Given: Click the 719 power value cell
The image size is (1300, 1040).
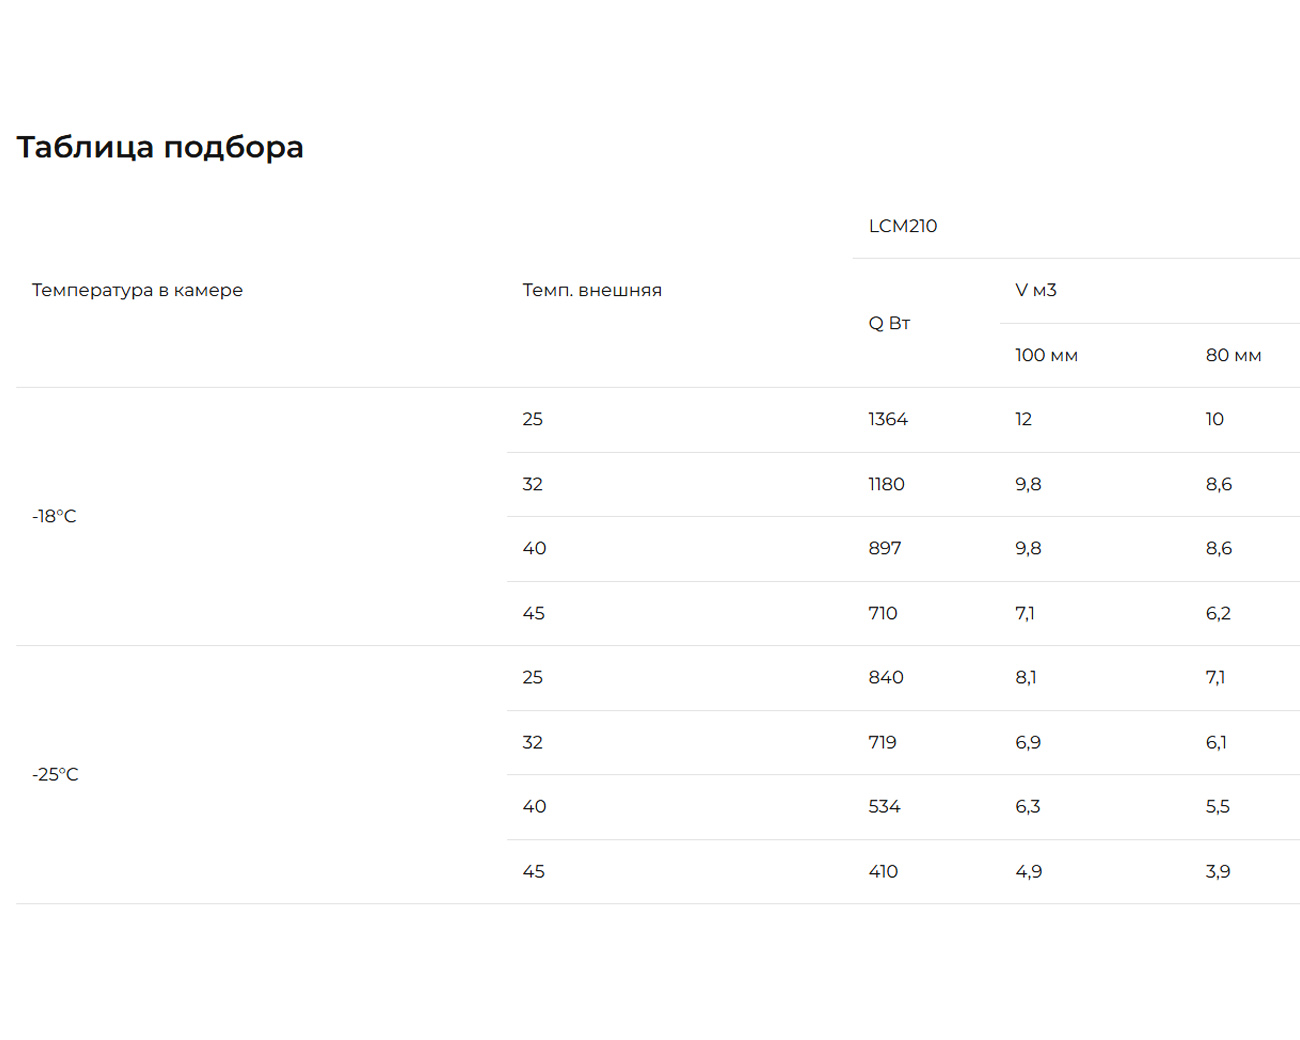Looking at the screenshot, I should pyautogui.click(x=883, y=742).
